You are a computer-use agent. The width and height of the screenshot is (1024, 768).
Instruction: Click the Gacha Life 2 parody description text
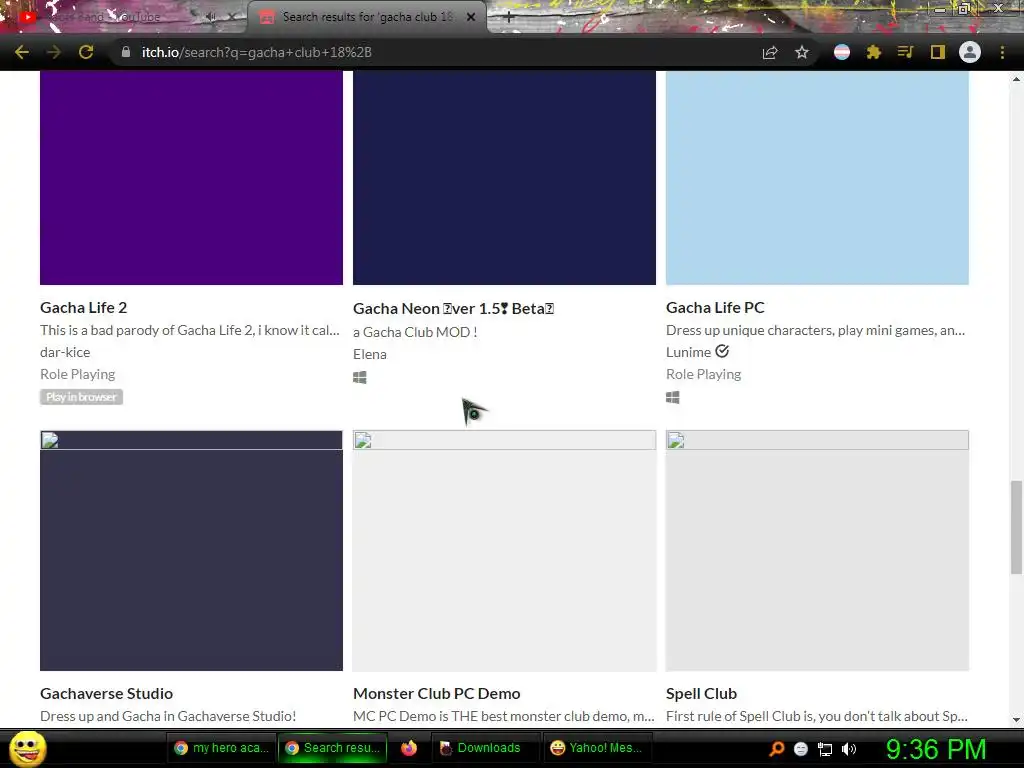(x=190, y=330)
